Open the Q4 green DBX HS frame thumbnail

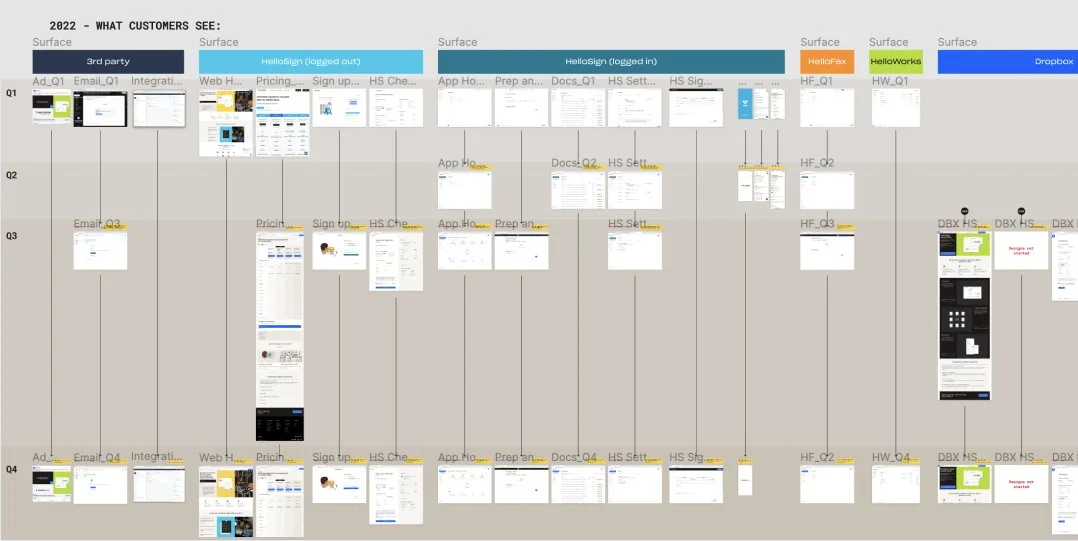pos(965,485)
